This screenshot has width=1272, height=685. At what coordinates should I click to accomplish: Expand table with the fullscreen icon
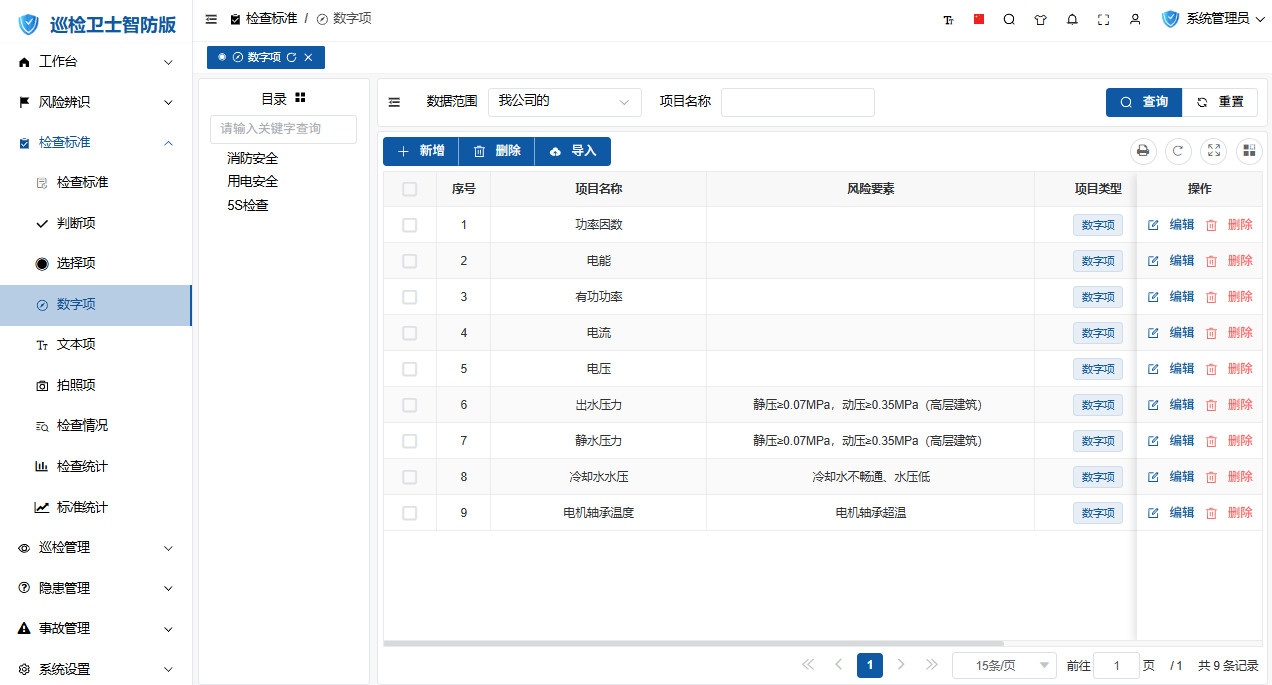[x=1213, y=151]
